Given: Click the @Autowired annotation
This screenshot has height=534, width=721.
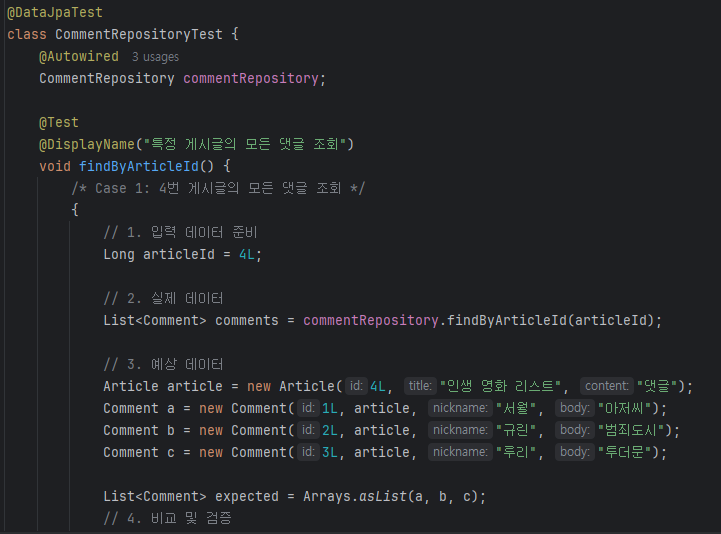Looking at the screenshot, I should click(79, 56).
